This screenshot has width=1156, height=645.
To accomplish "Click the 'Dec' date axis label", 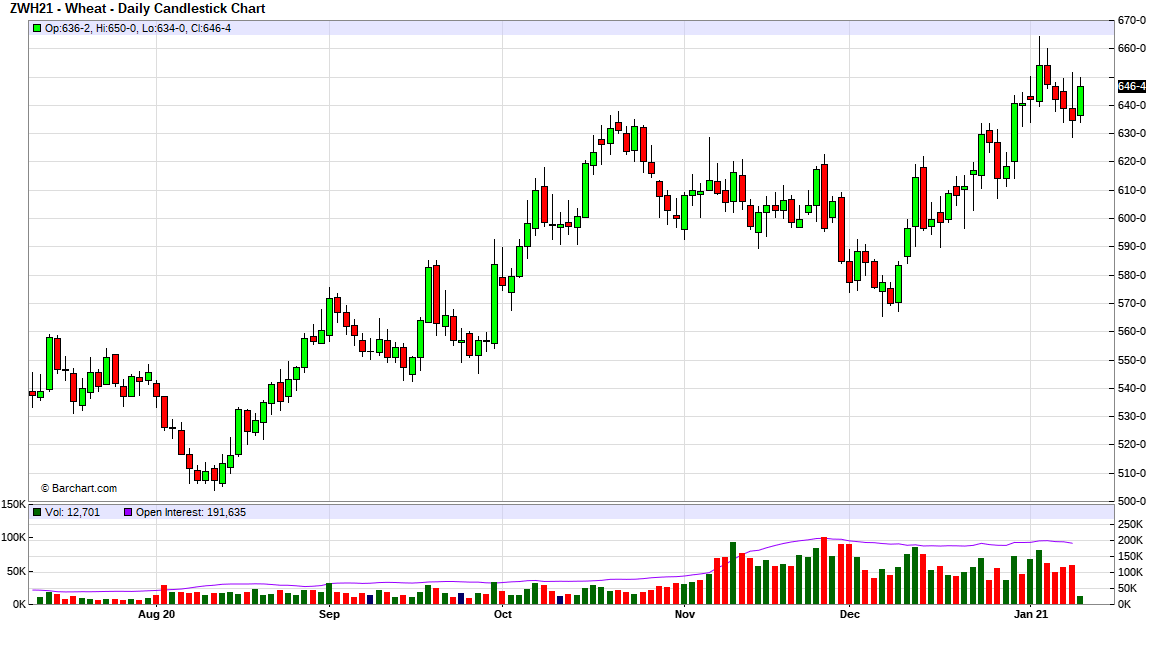I will [849, 614].
